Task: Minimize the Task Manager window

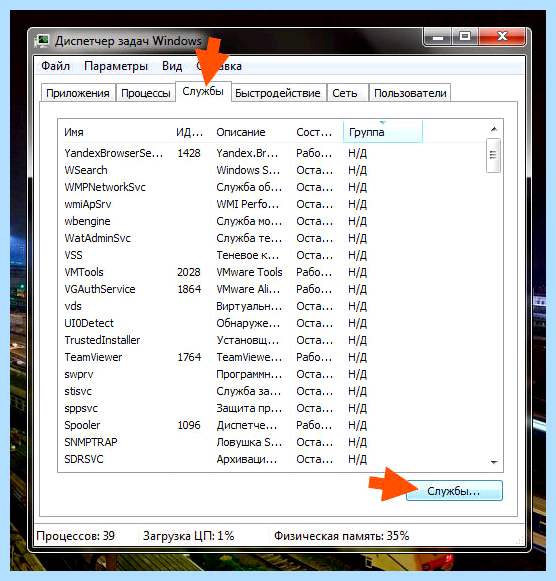Action: pos(438,37)
